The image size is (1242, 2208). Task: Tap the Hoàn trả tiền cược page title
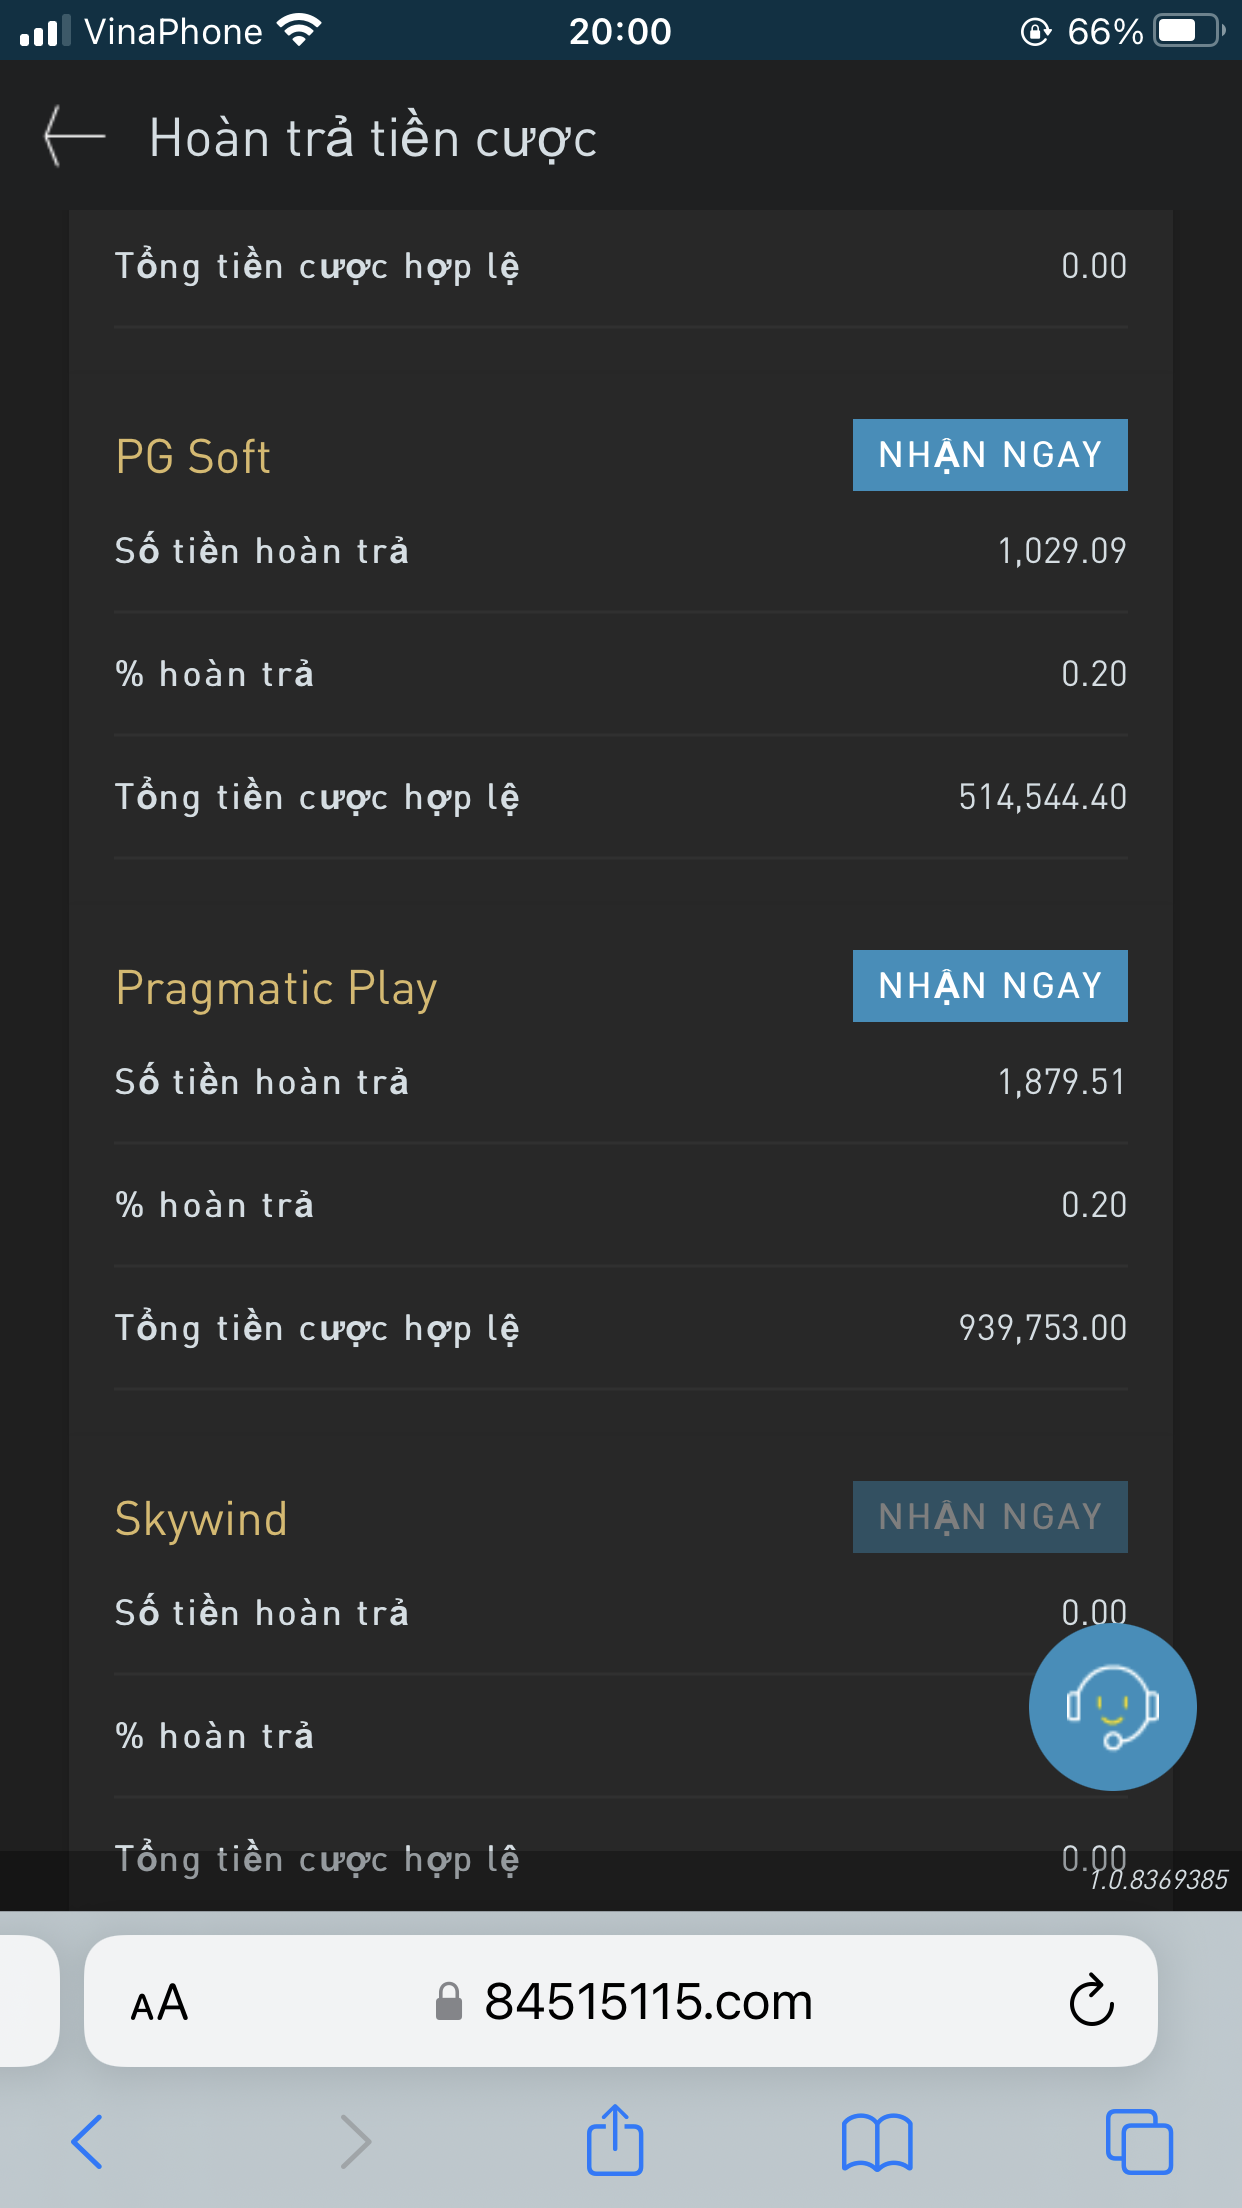pos(373,138)
